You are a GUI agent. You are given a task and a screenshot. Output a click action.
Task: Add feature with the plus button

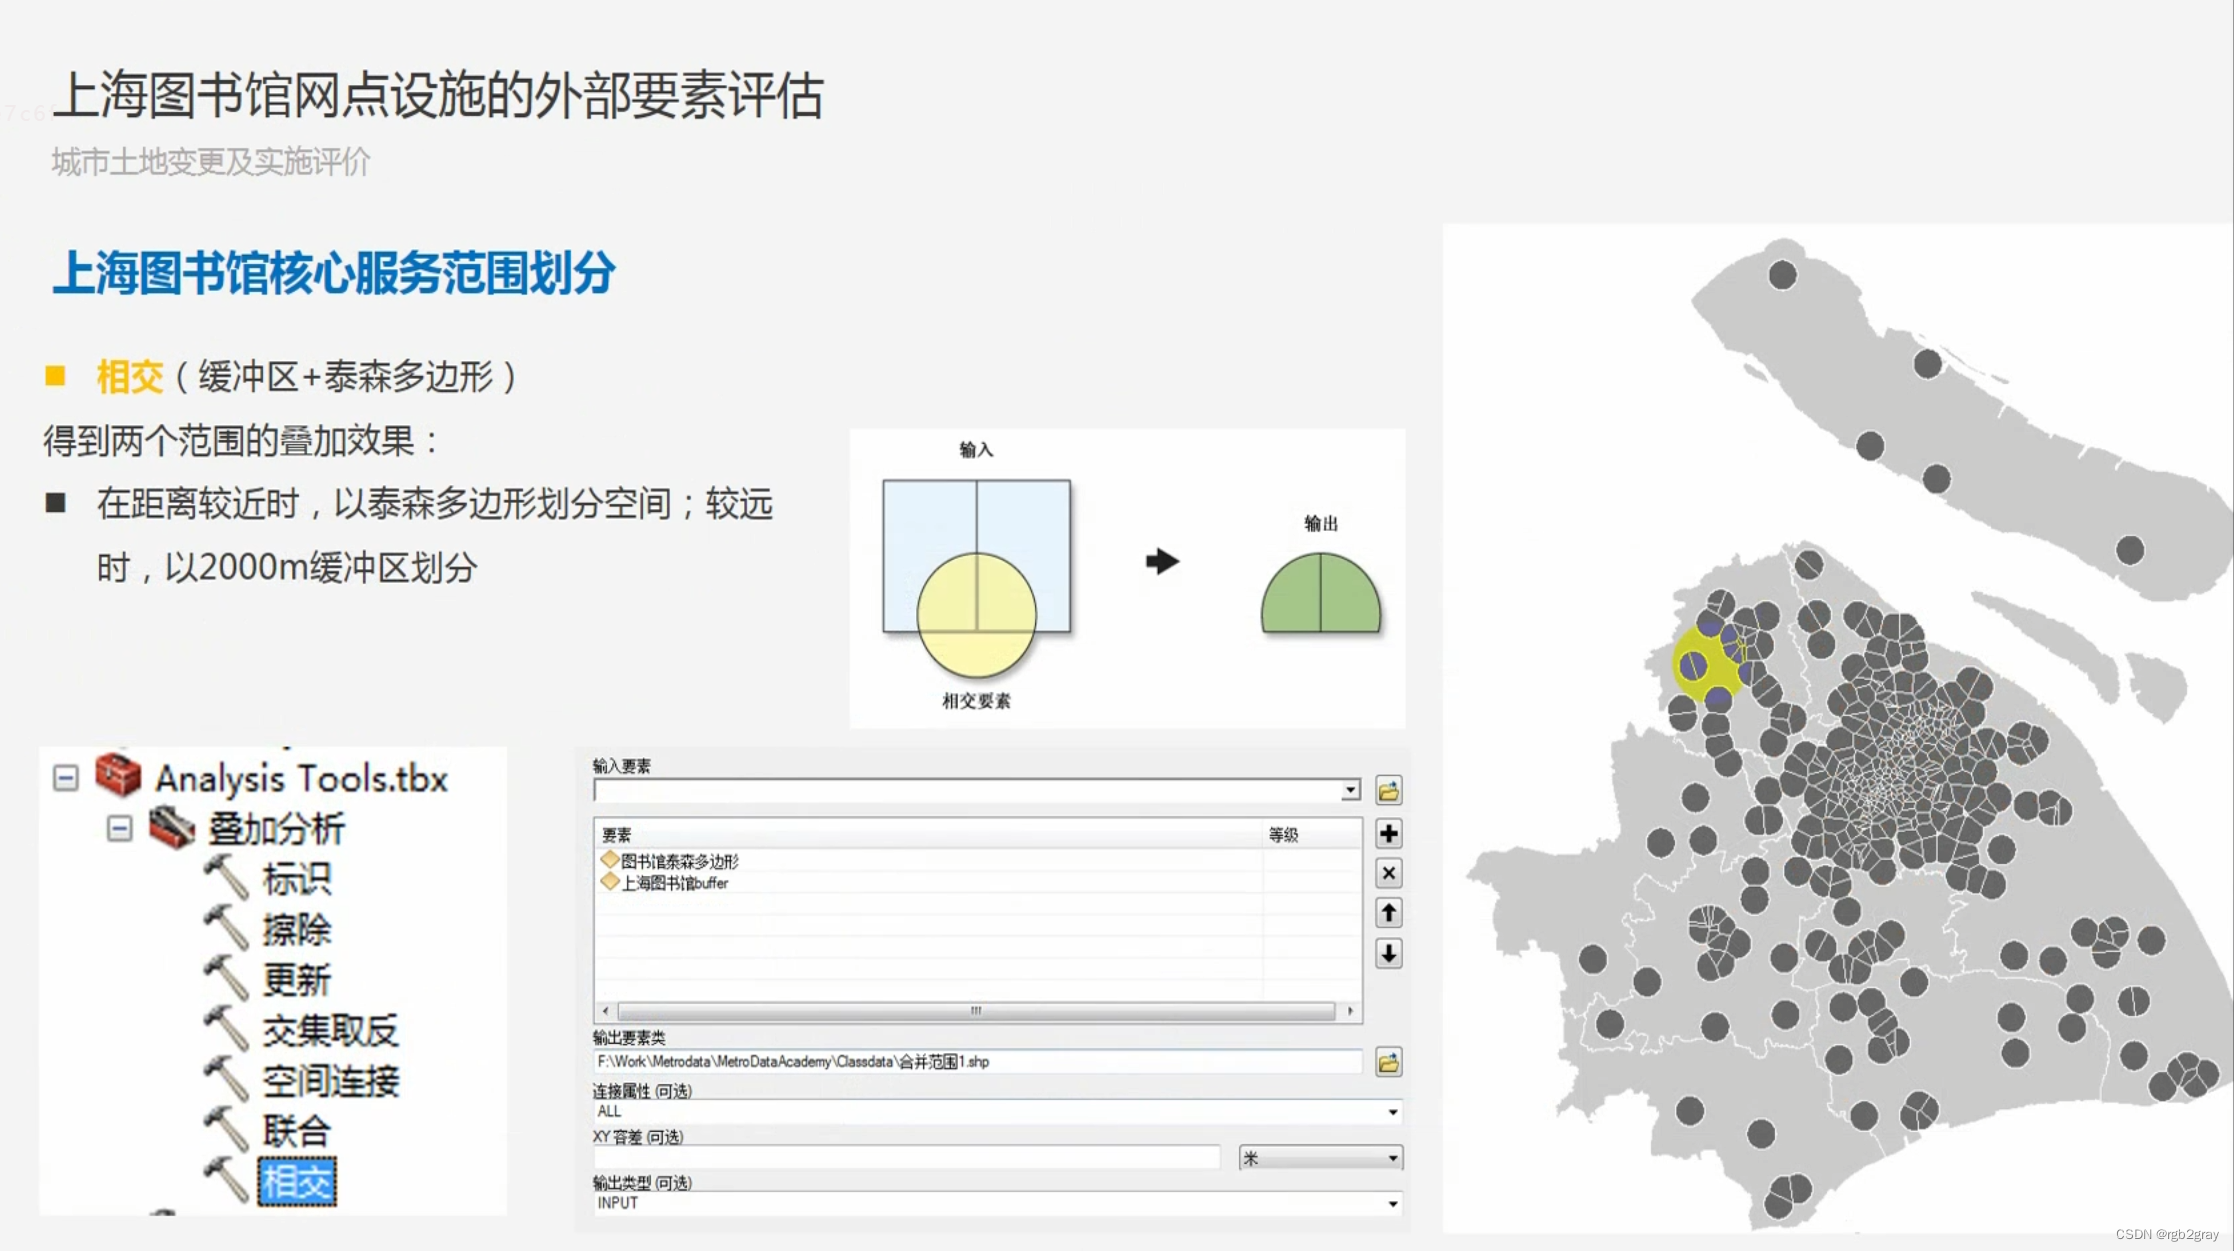(1388, 834)
